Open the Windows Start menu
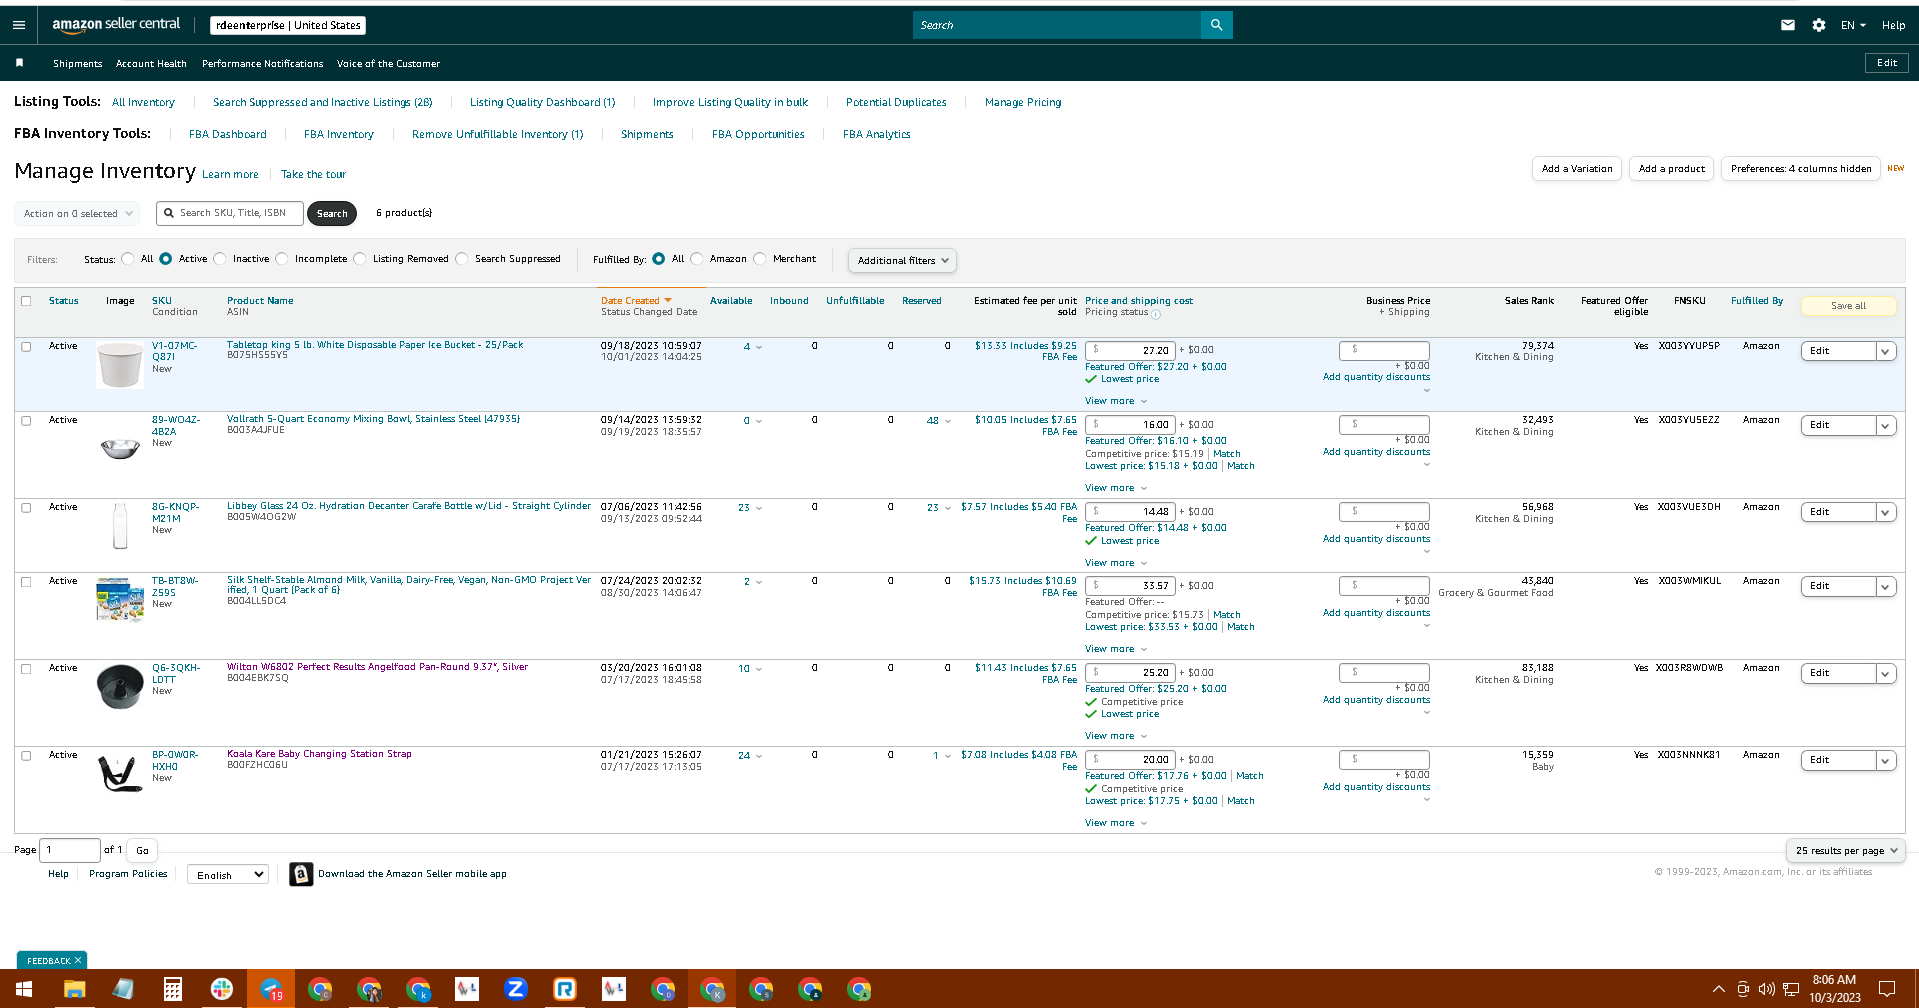The height and width of the screenshot is (1008, 1919). pos(24,989)
